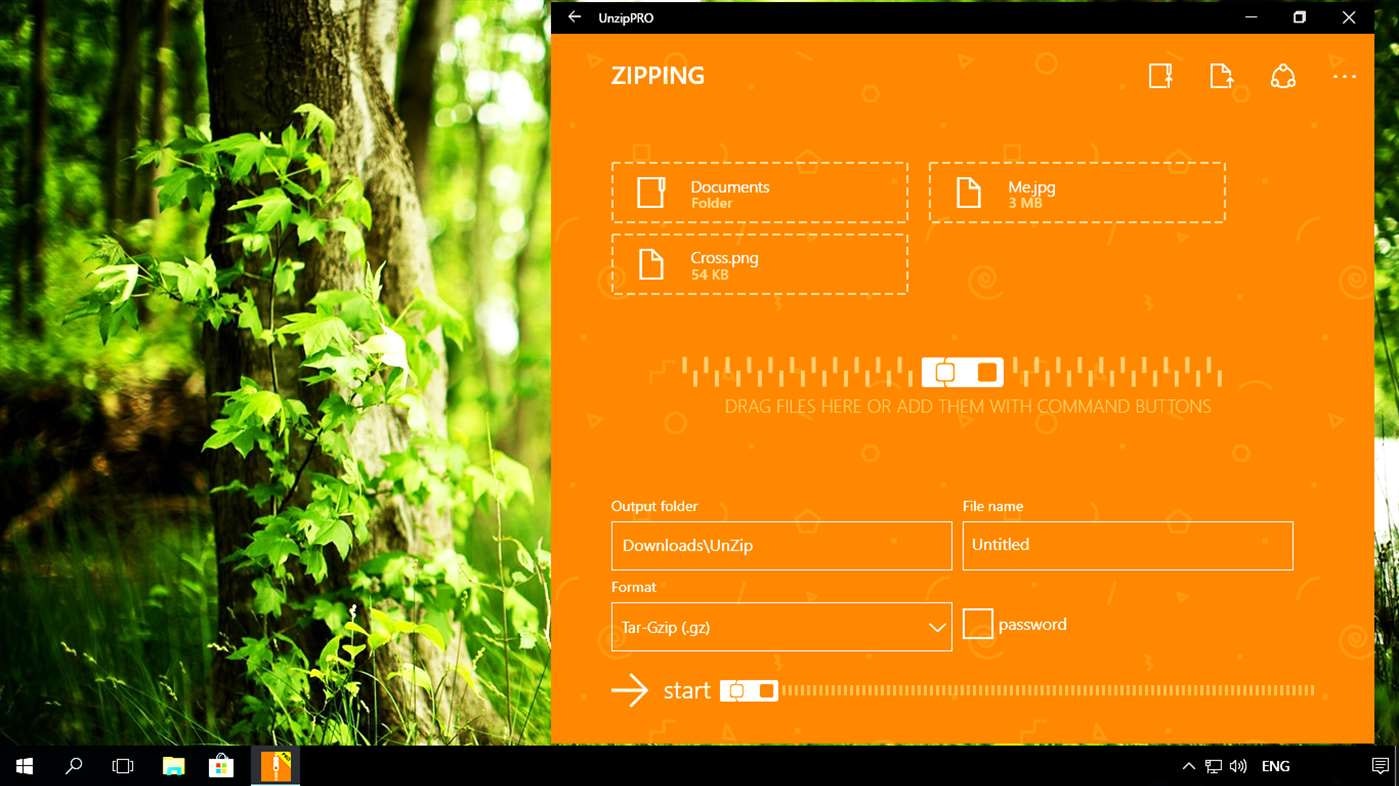Viewport: 1399px width, 786px height.
Task: Enable the password checkbox
Action: (x=977, y=623)
